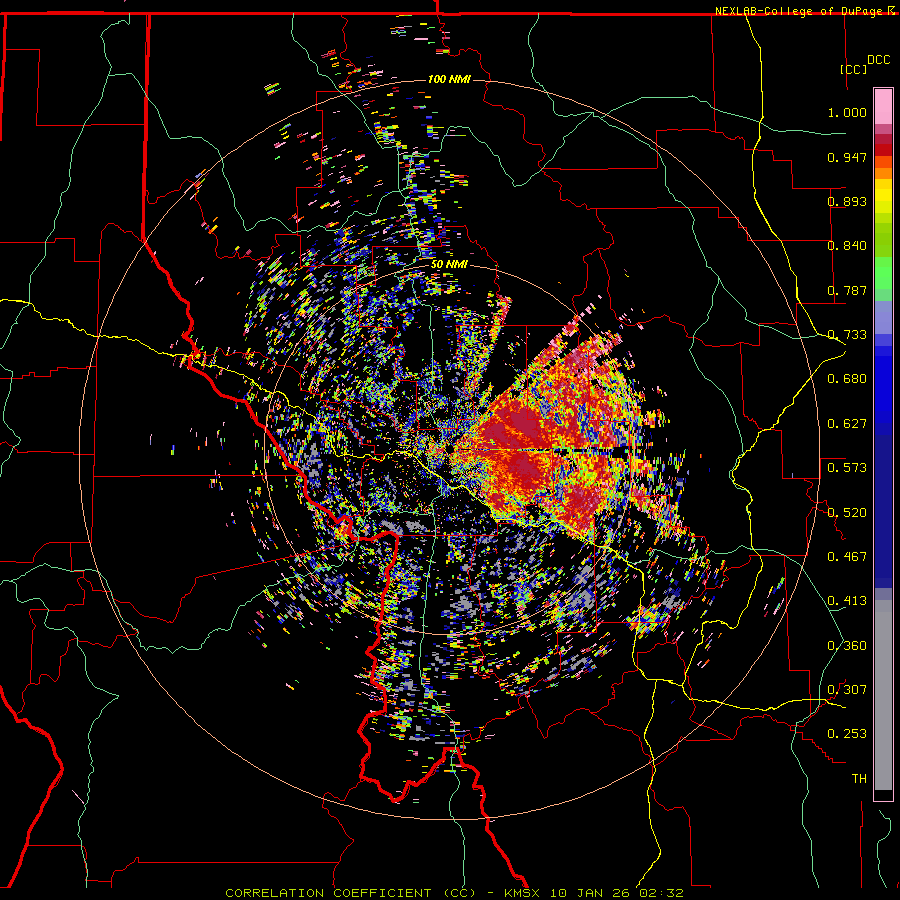Image resolution: width=900 pixels, height=900 pixels.
Task: Click the TH threshold label in the legend
Action: (859, 779)
